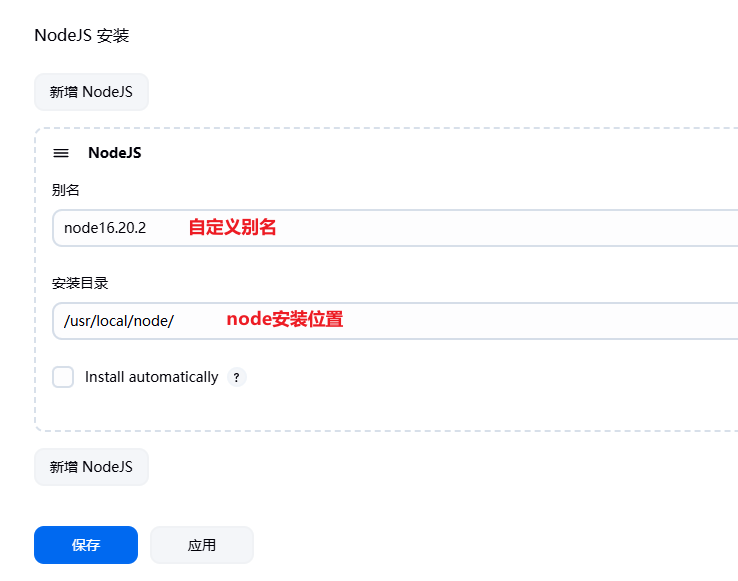The height and width of the screenshot is (581, 738).
Task: Click the bold NodeJS entry title
Action: coord(114,153)
